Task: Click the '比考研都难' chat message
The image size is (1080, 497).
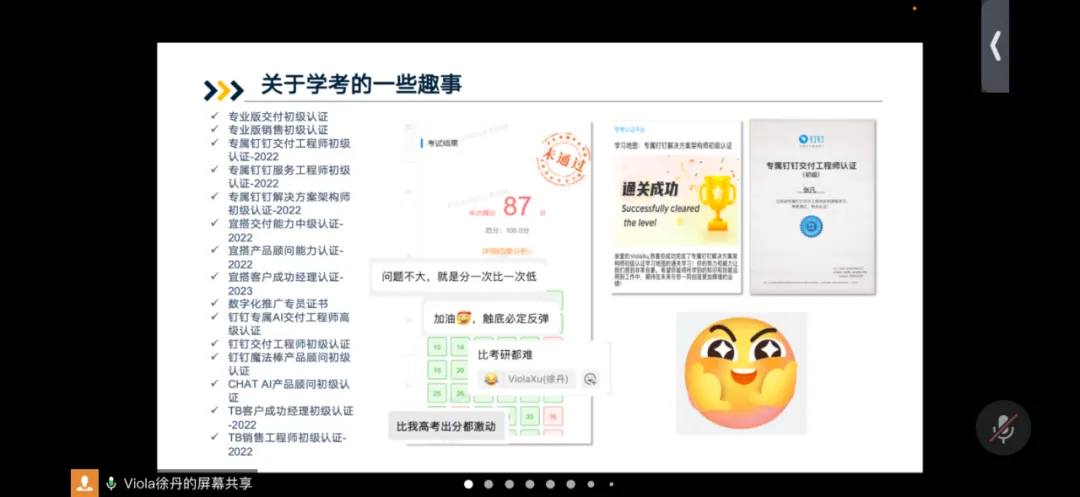Action: (505, 355)
